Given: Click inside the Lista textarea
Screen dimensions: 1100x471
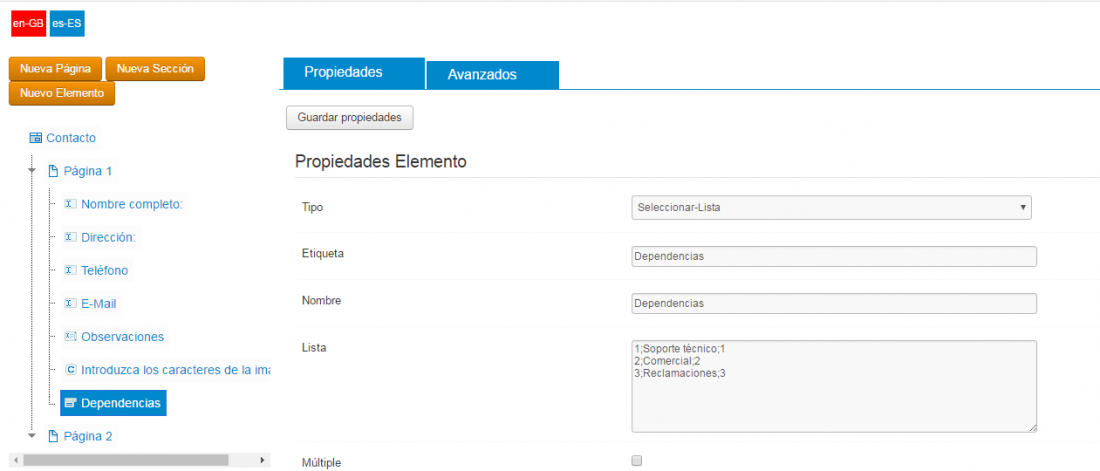Looking at the screenshot, I should (834, 386).
